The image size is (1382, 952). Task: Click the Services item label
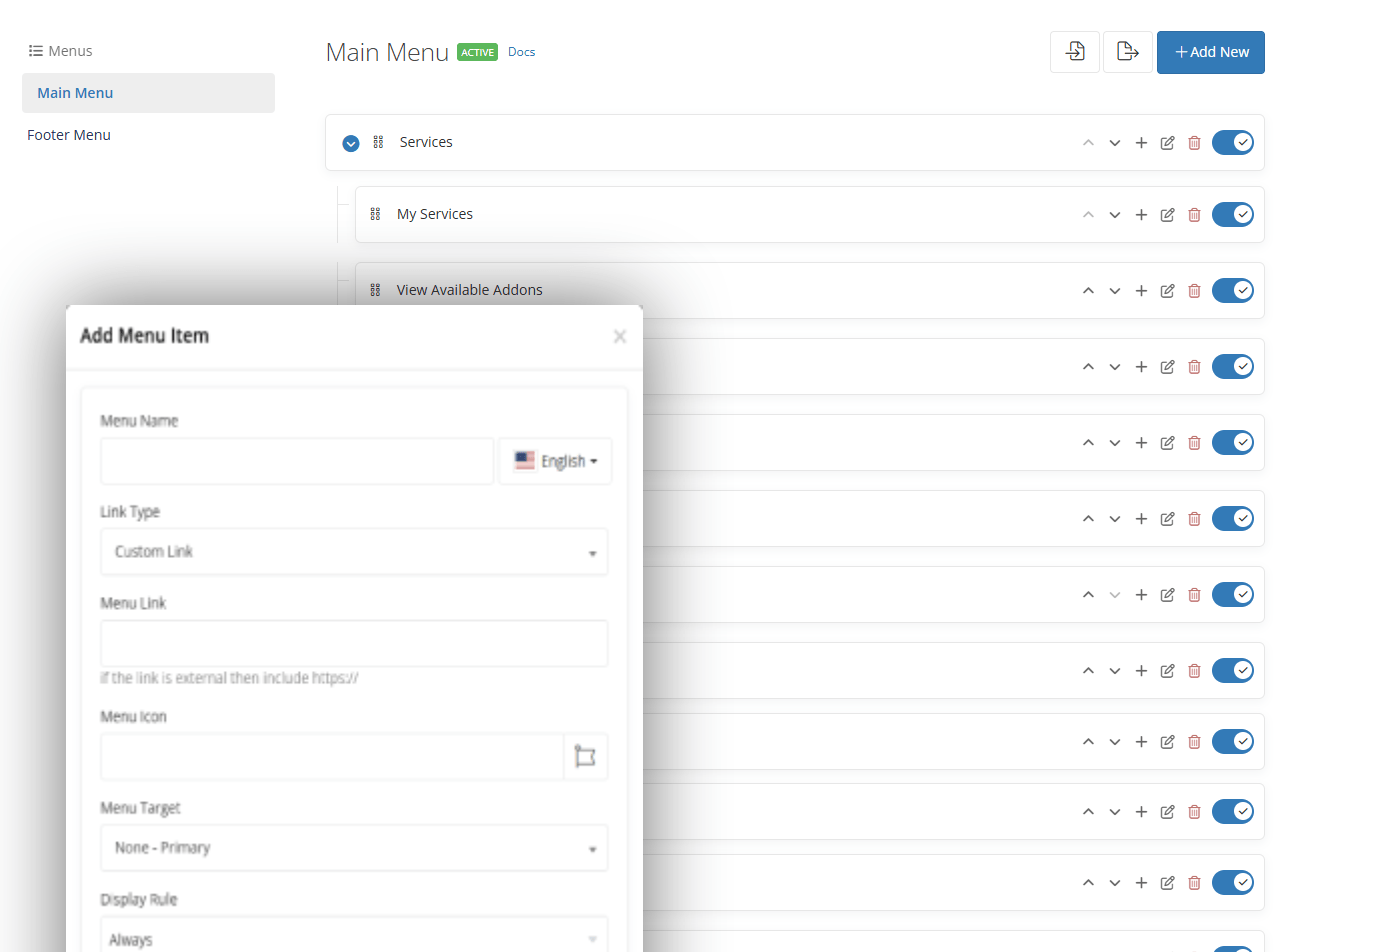tap(426, 142)
